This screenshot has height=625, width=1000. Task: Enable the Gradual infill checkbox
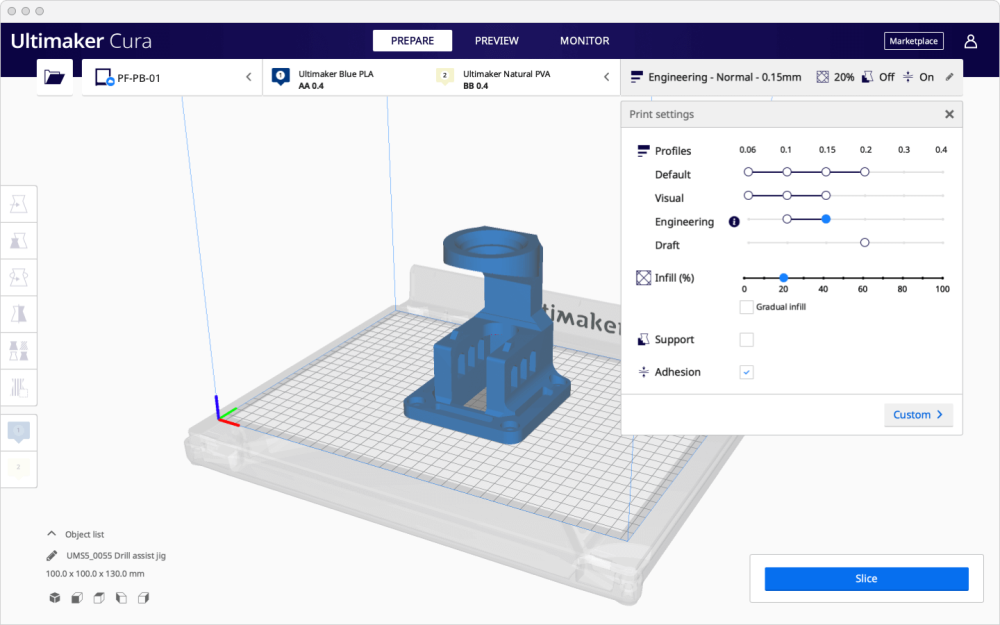click(x=746, y=307)
